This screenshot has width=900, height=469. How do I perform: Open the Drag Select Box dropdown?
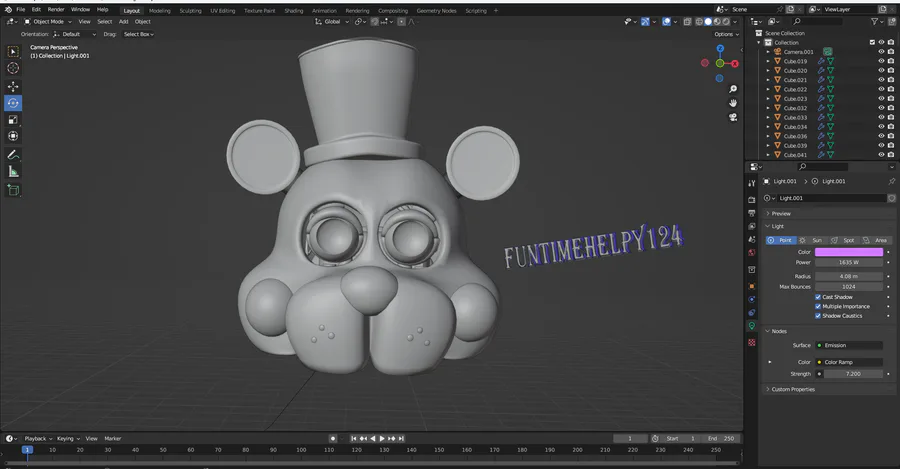[138, 34]
